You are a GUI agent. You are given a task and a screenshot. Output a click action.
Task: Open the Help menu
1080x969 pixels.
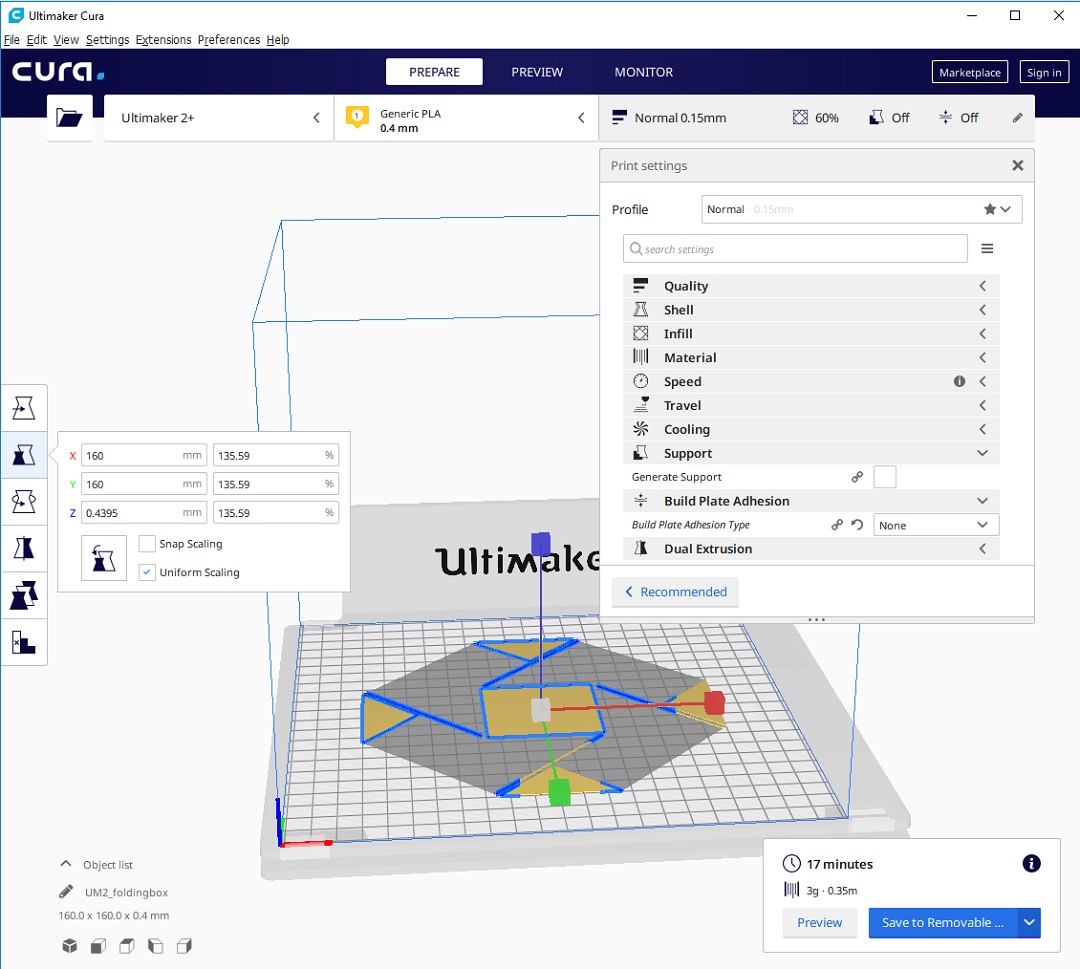click(278, 39)
